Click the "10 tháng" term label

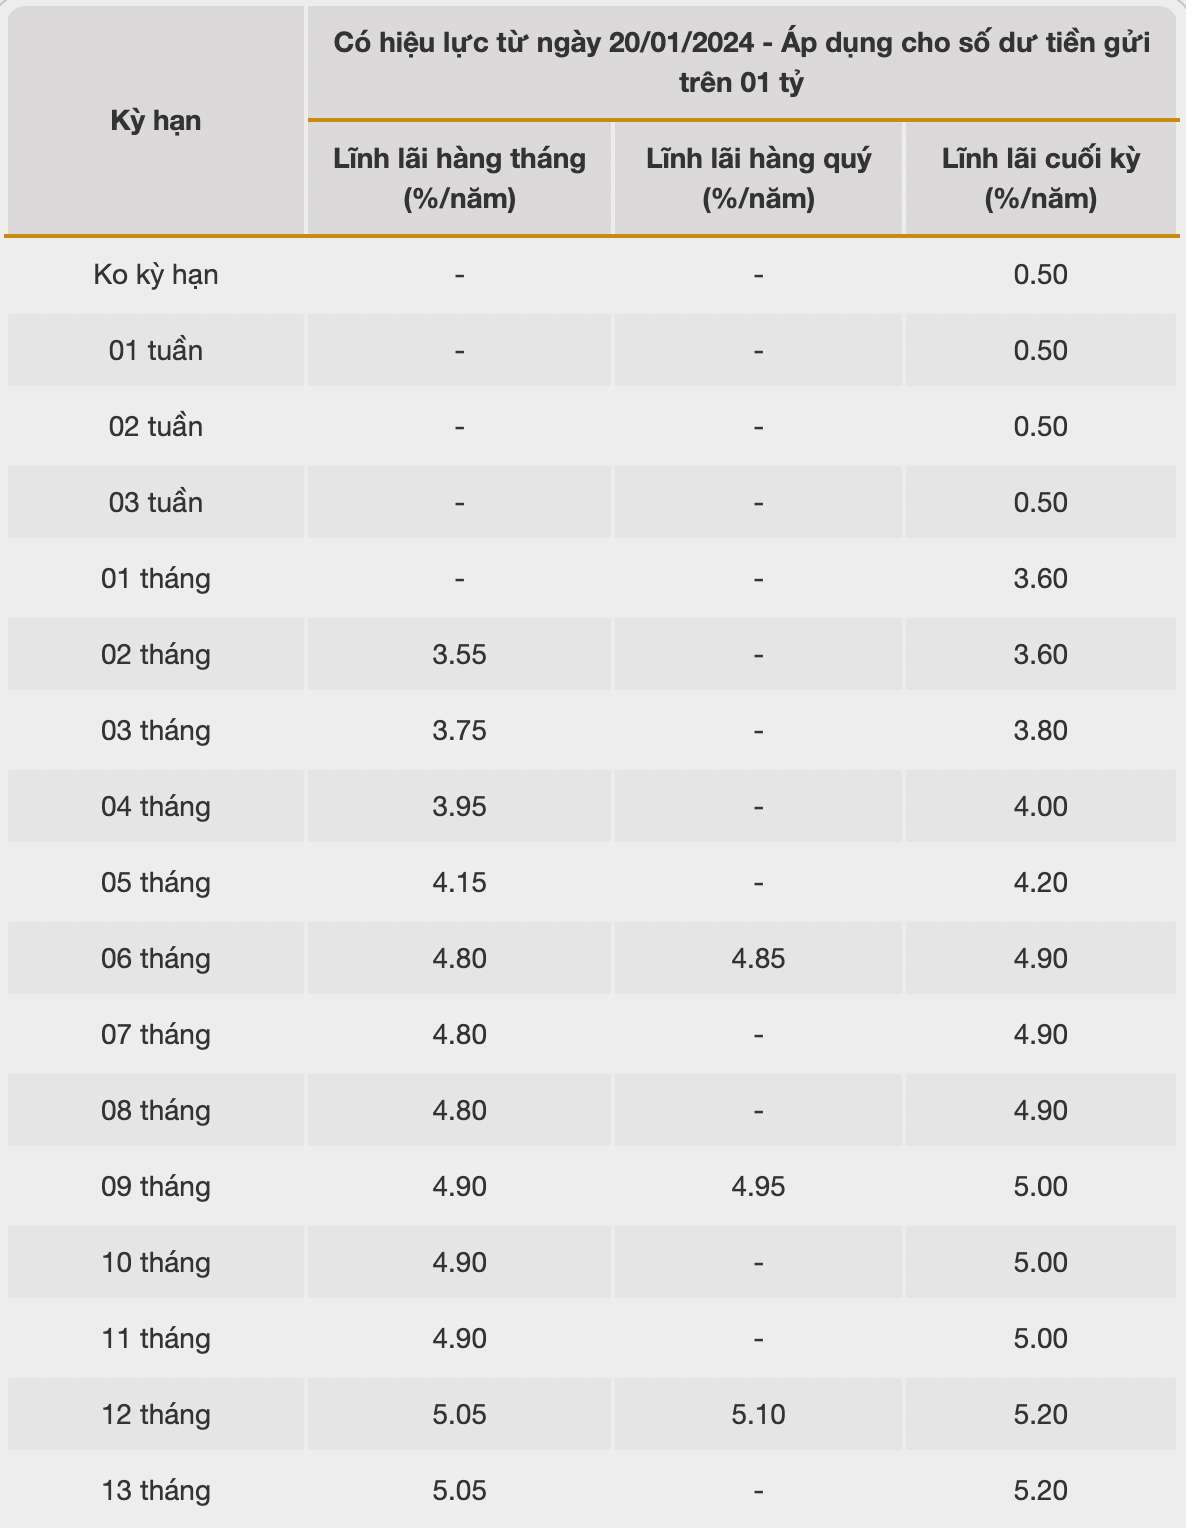(x=156, y=1263)
